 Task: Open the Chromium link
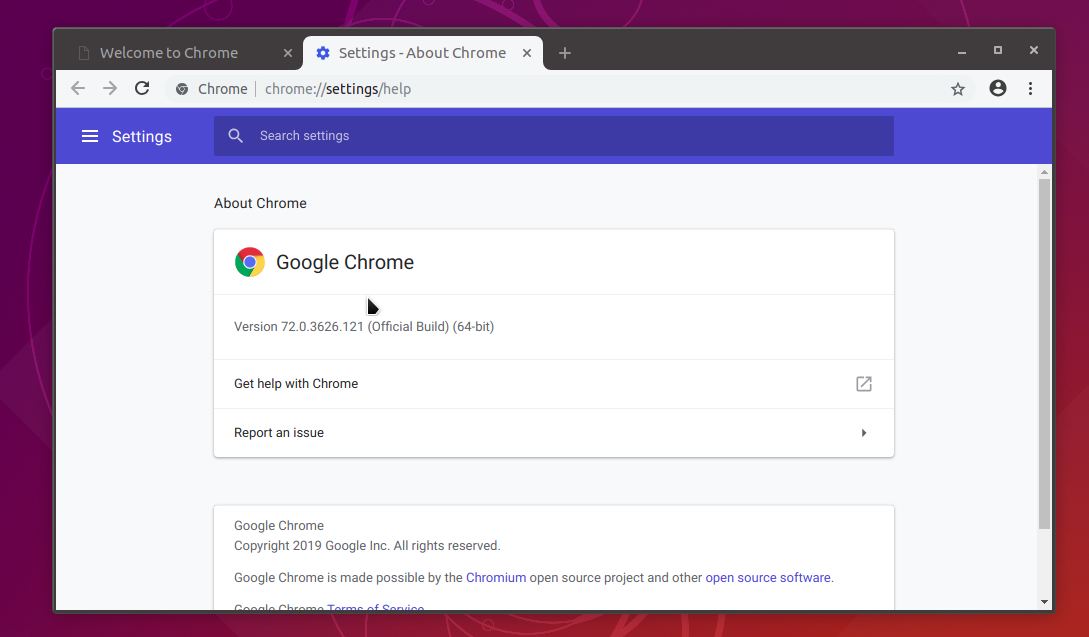tap(496, 577)
